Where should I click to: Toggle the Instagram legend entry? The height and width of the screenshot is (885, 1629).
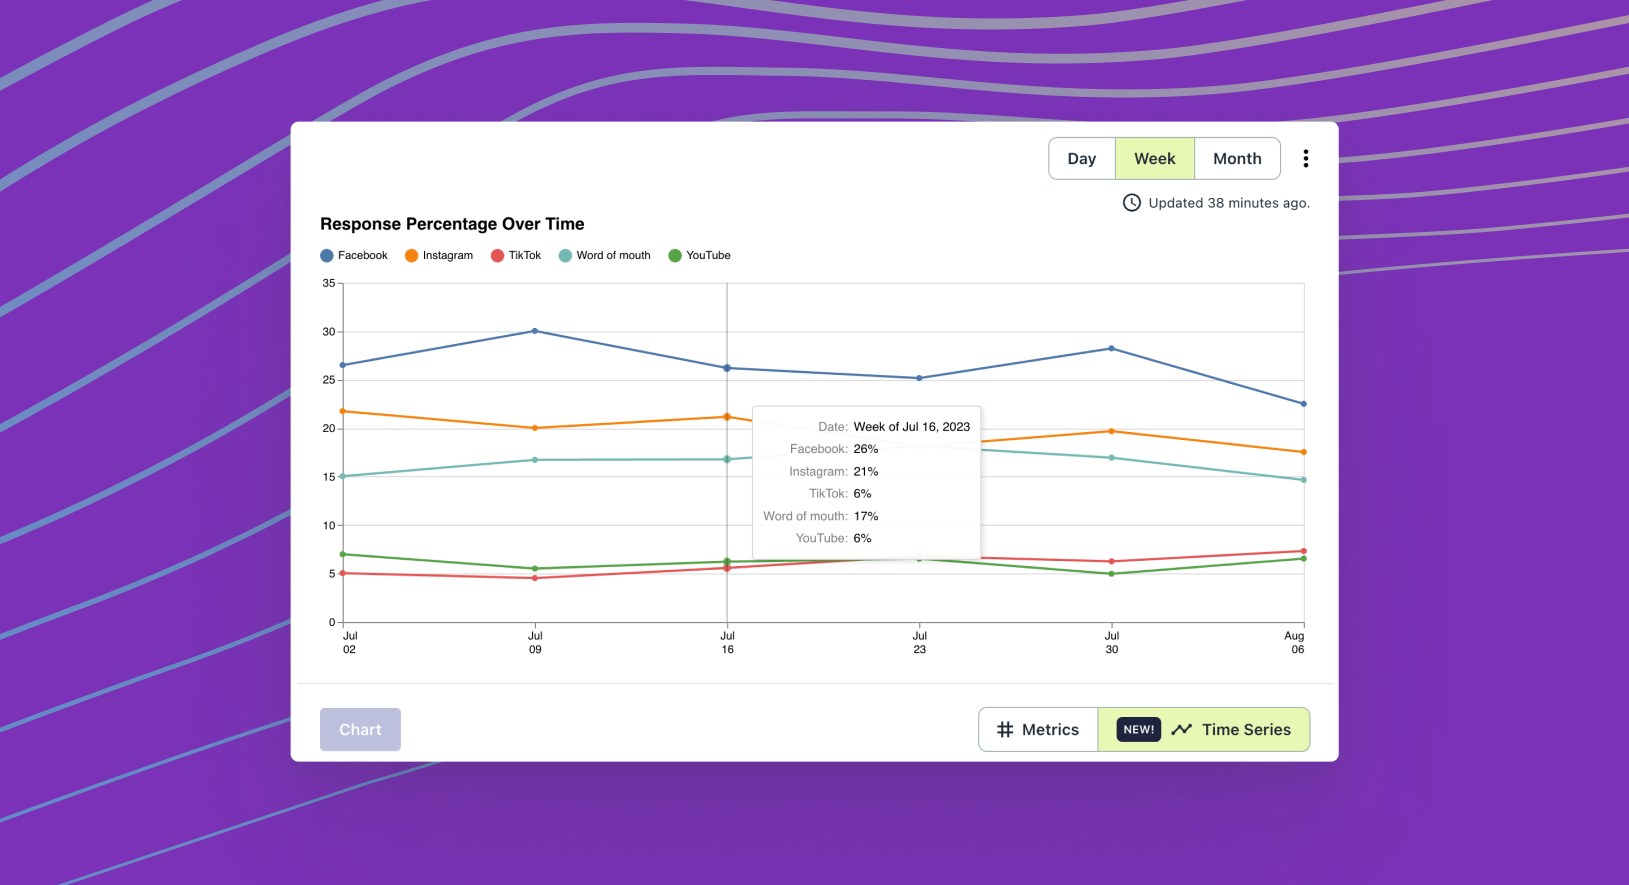pyautogui.click(x=439, y=256)
